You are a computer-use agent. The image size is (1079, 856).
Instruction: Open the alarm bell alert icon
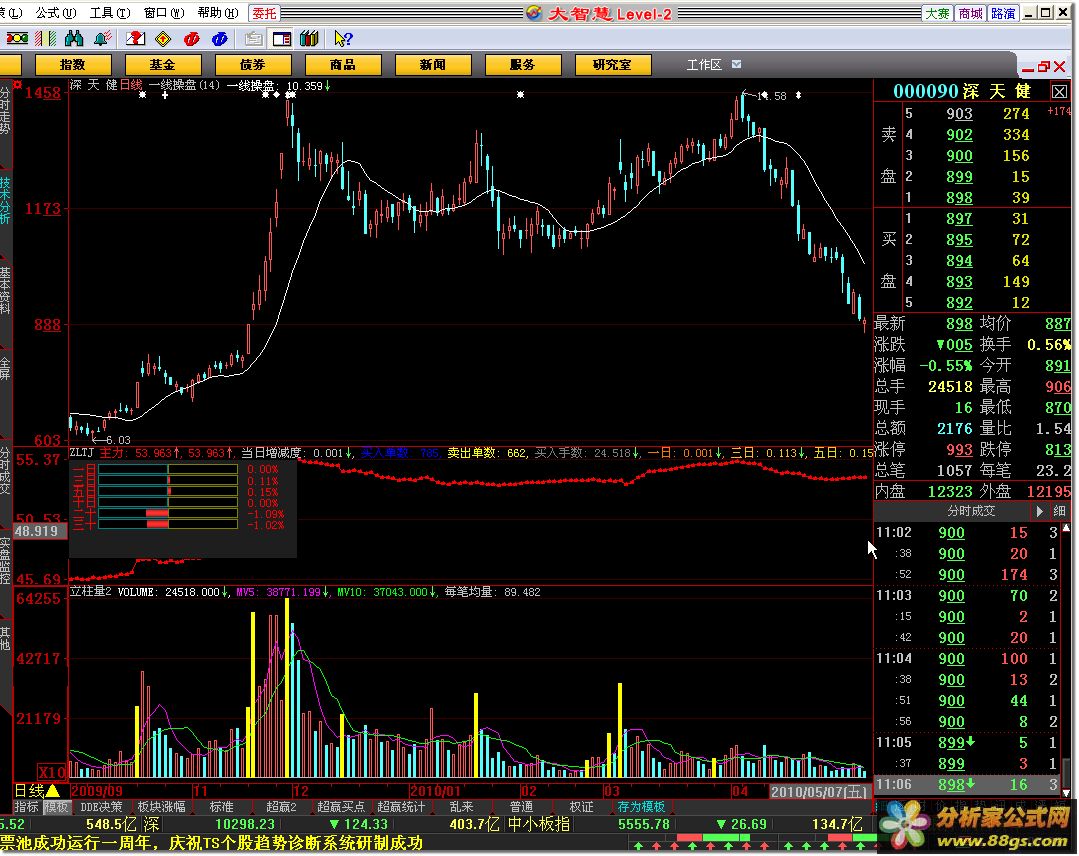[x=102, y=39]
